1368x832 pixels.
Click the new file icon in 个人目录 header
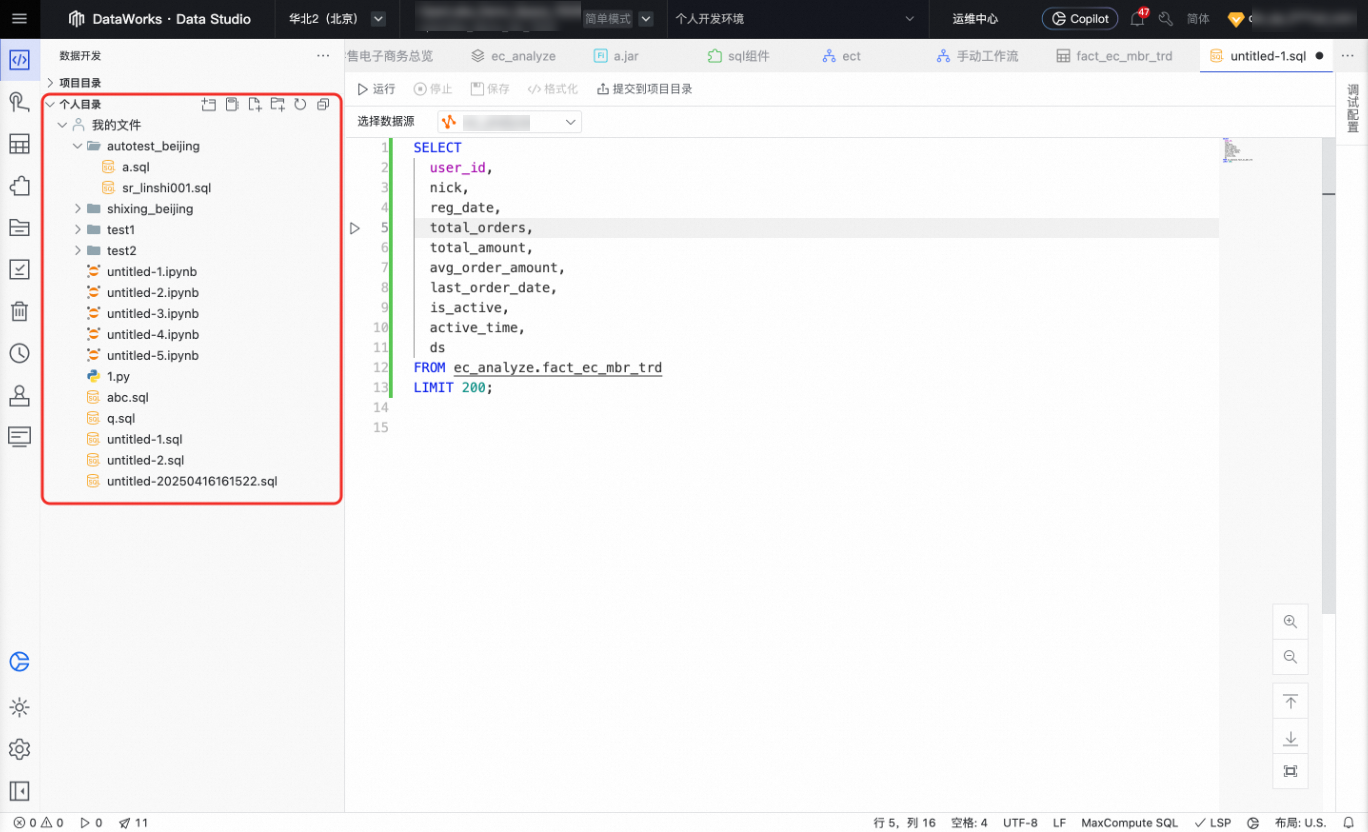(x=254, y=104)
